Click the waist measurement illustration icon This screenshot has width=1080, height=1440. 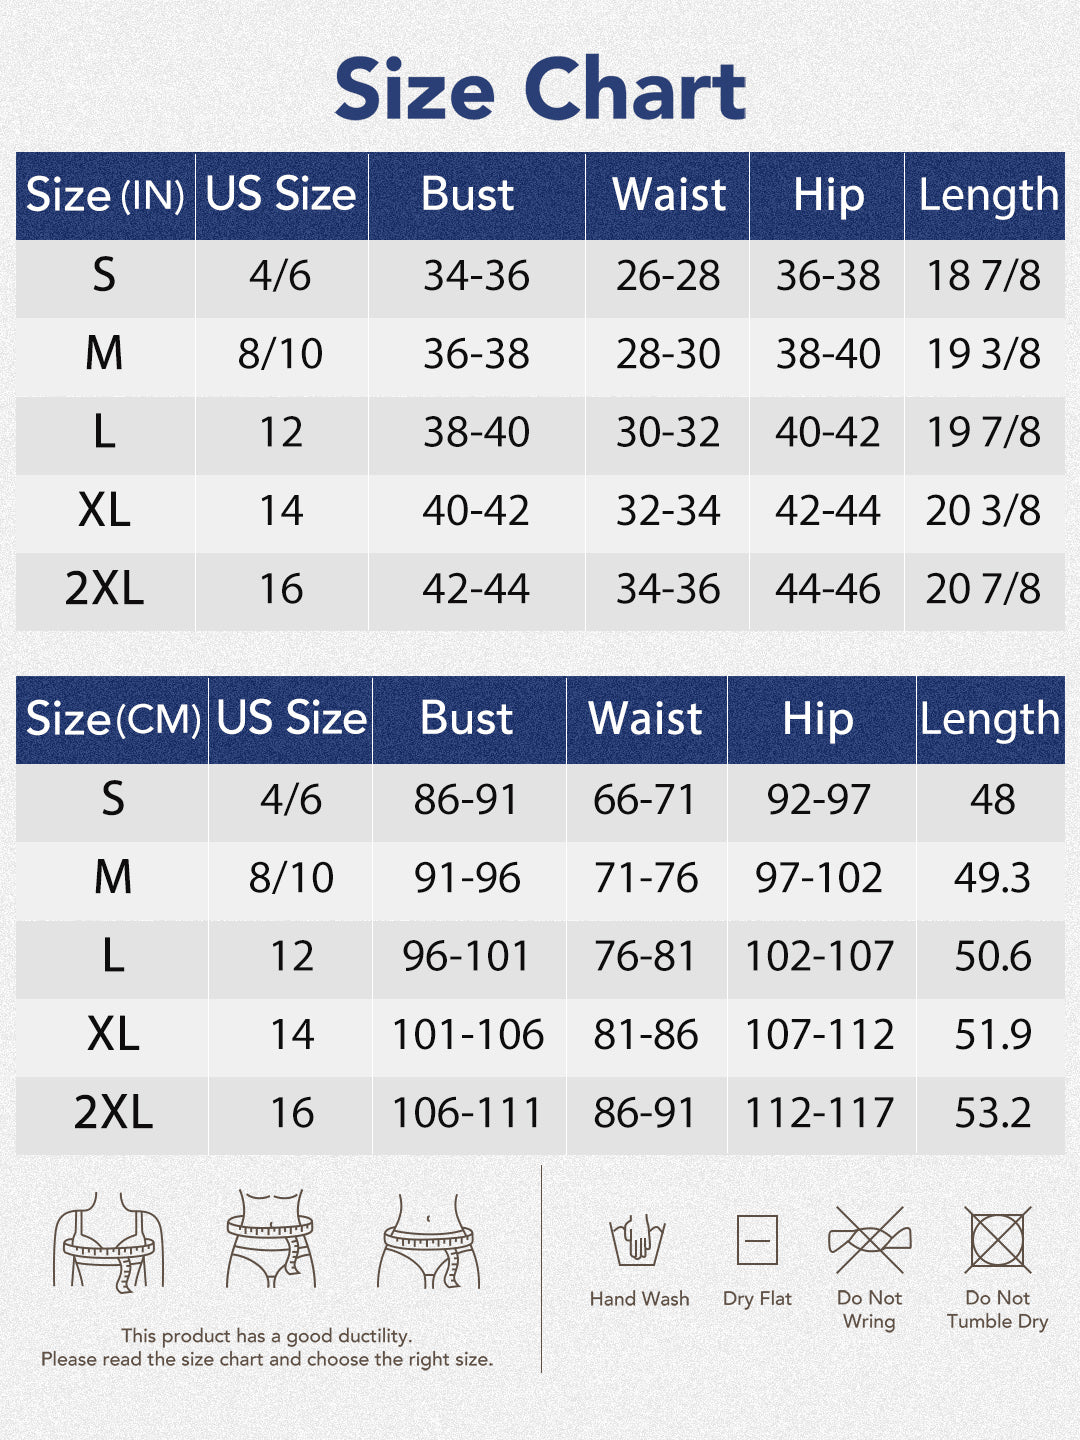(271, 1238)
